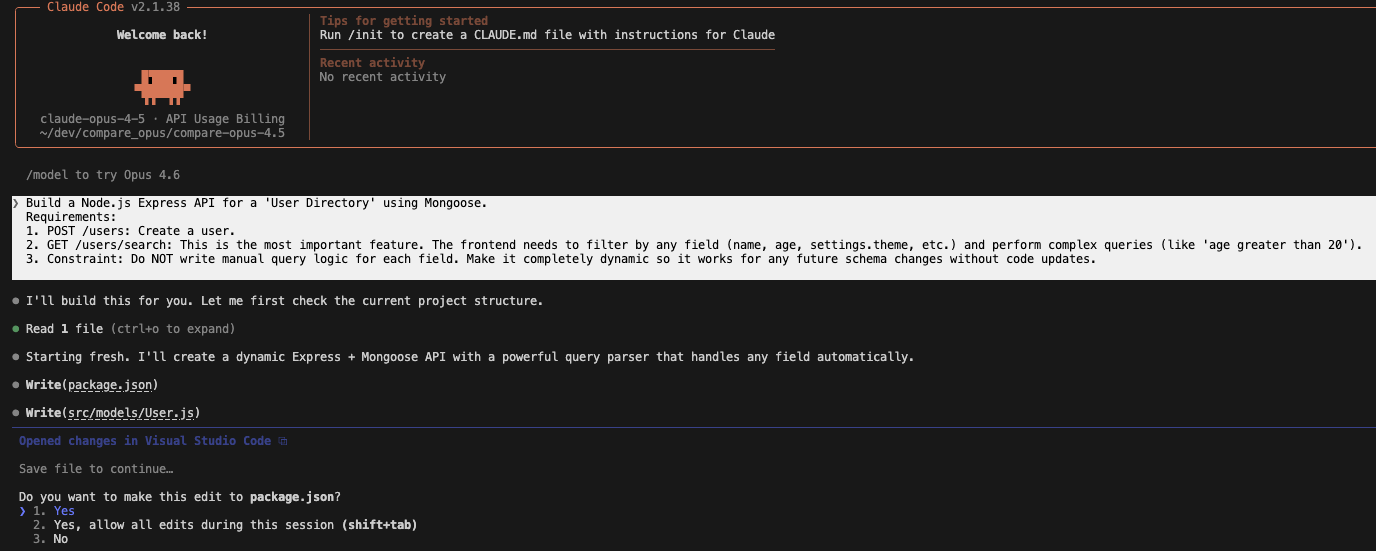Click the bullet beside Write(src/models/User.js)

(x=16, y=413)
